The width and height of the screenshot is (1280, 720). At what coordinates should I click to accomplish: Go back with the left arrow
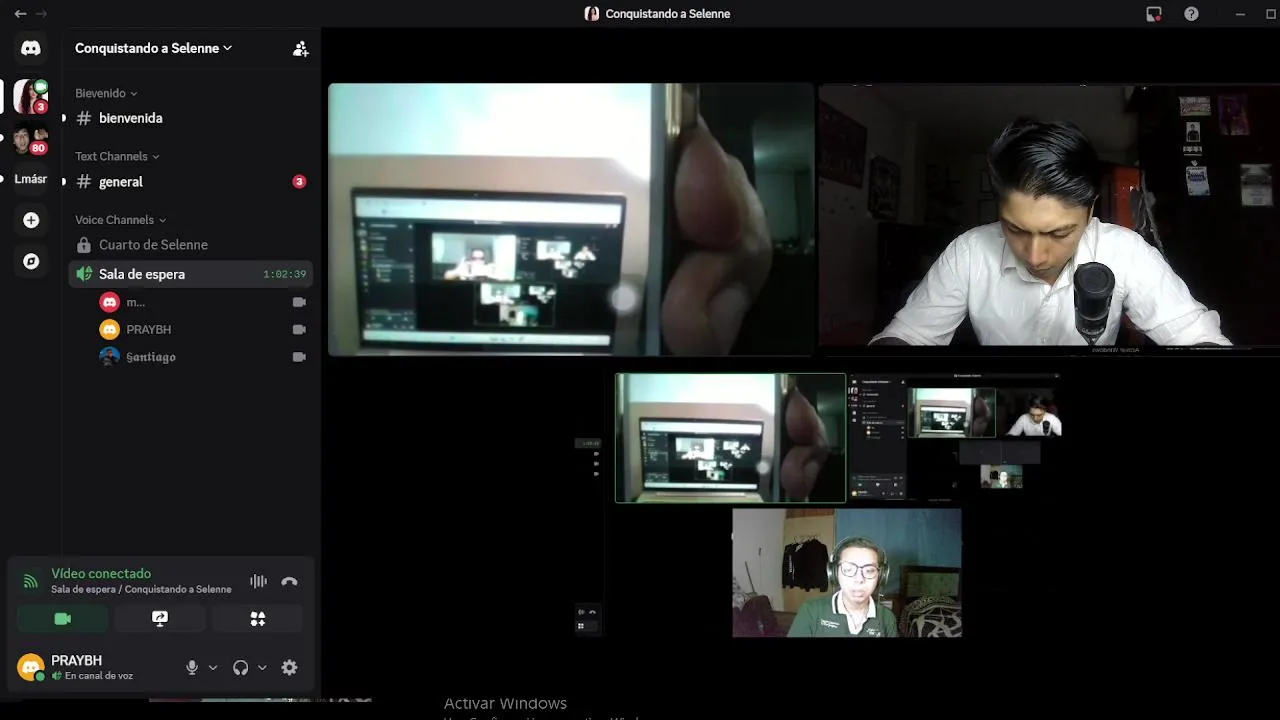coord(20,14)
